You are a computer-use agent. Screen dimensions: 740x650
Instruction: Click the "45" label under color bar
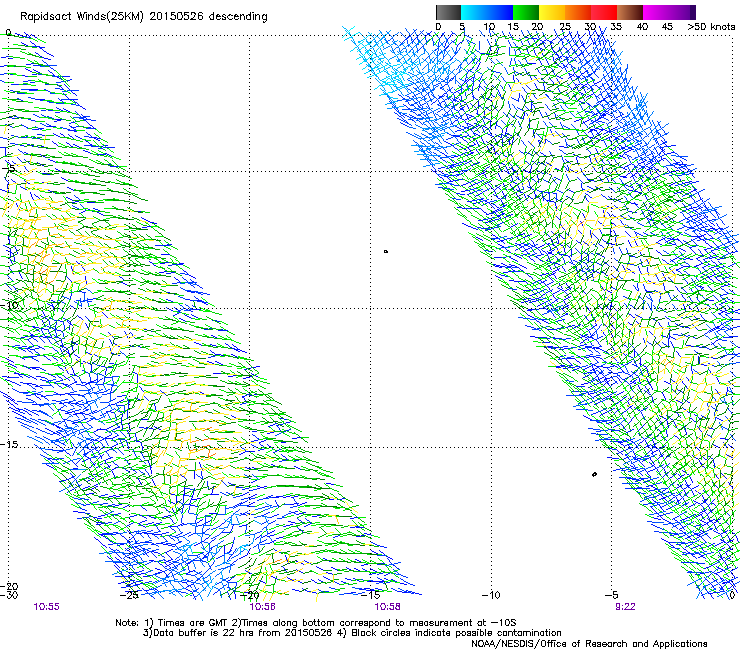(x=667, y=27)
